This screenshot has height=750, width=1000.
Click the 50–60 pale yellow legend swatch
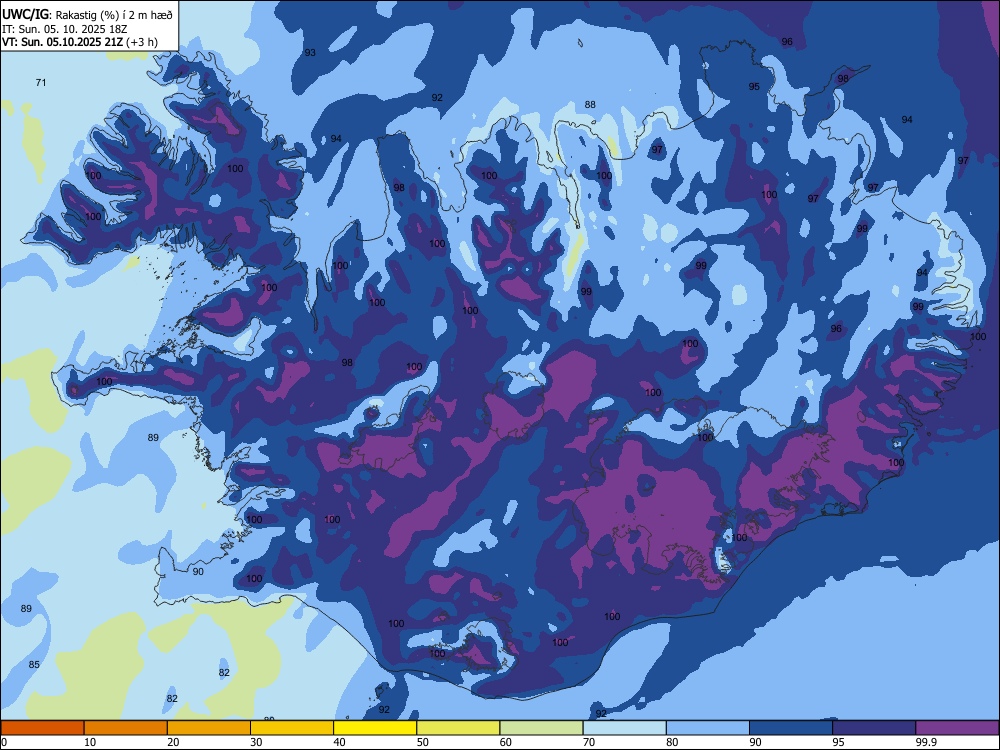coord(459,728)
